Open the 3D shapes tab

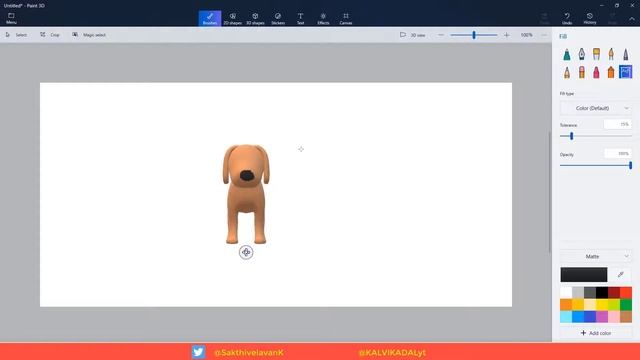[255, 18]
